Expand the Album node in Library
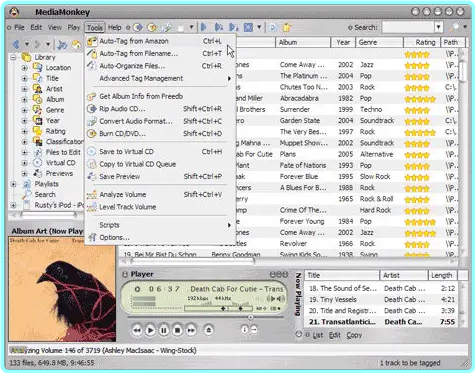This screenshot has width=475, height=373. pyautogui.click(x=24, y=99)
